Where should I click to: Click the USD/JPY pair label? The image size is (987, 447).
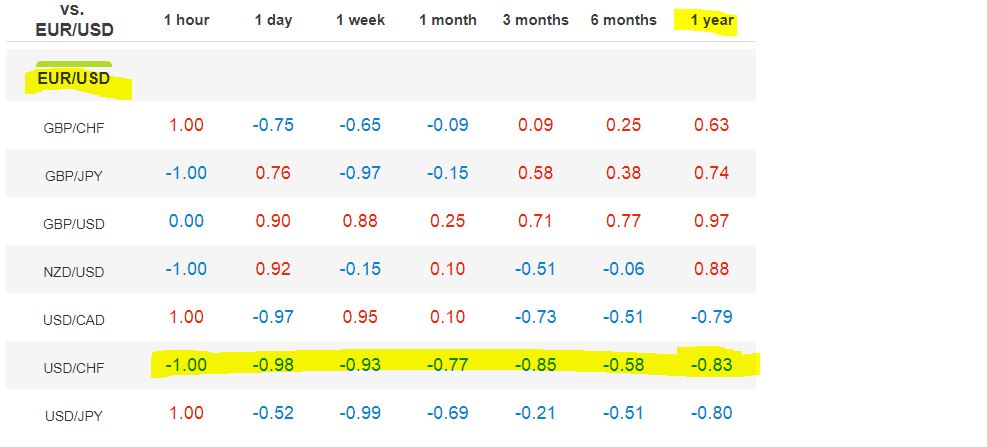[x=73, y=416]
